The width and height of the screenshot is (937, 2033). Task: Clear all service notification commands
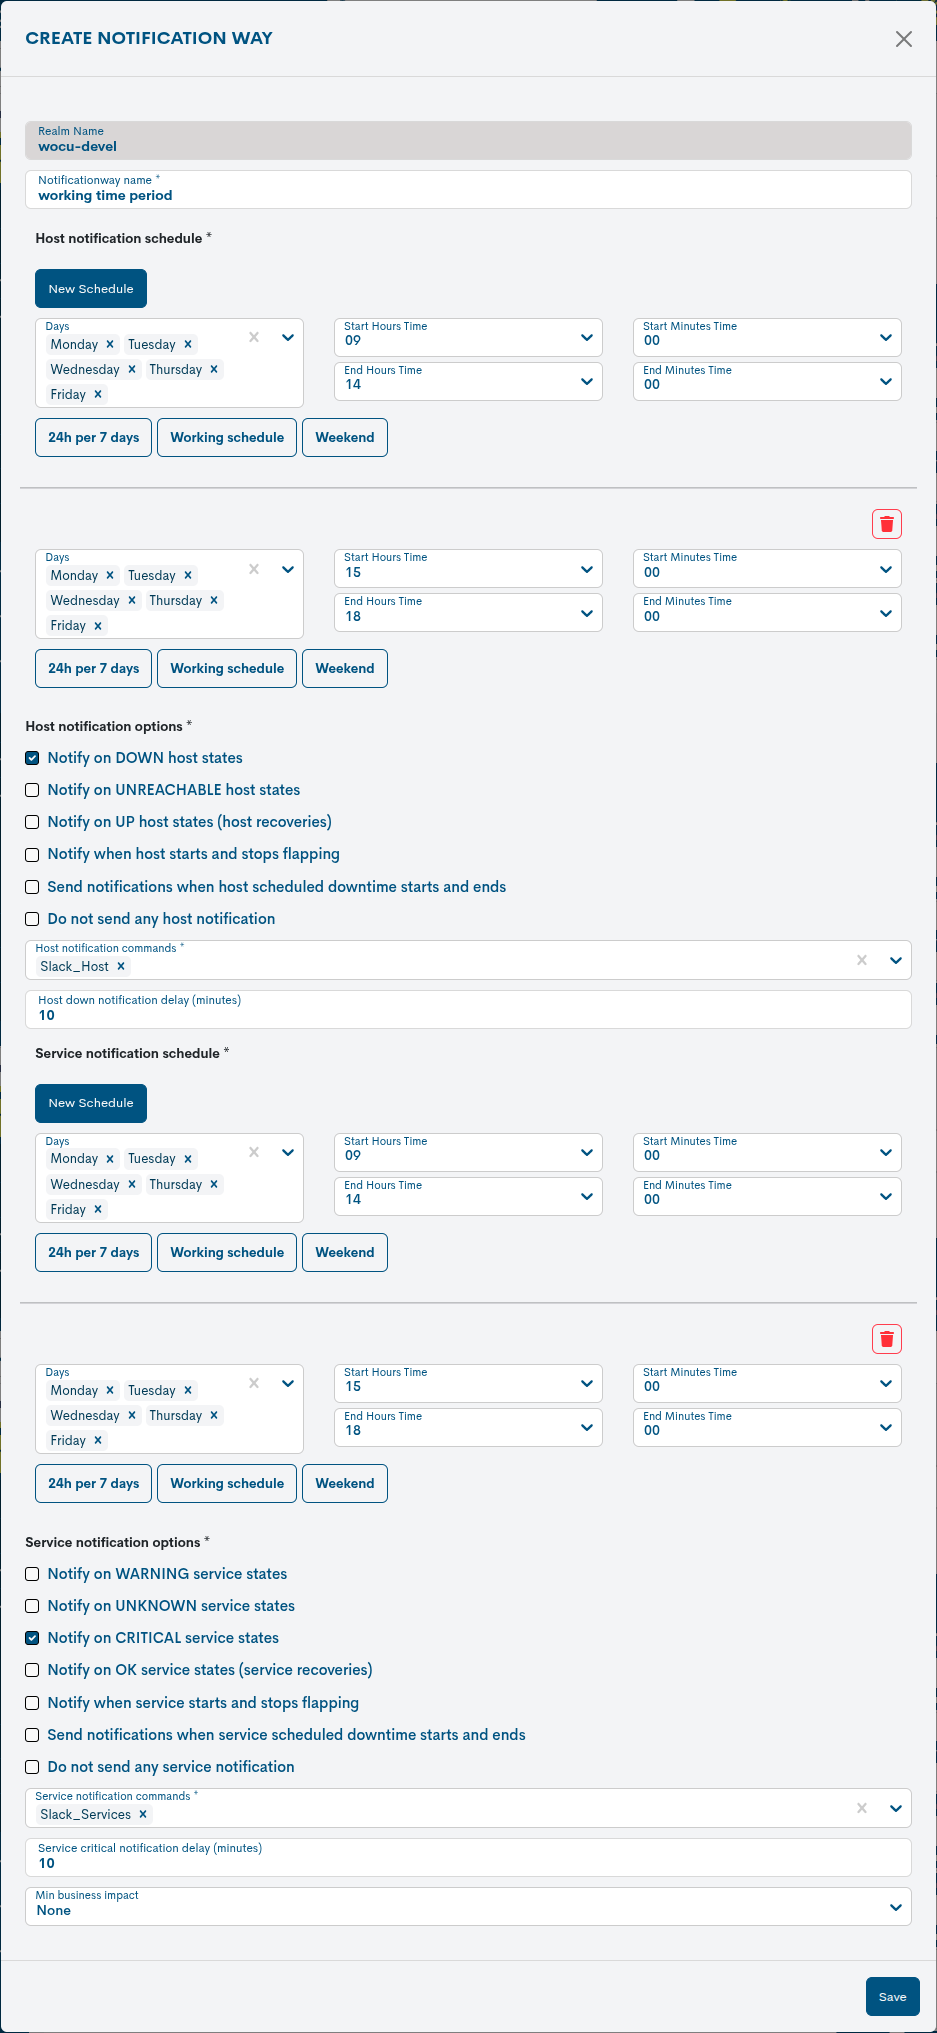pyautogui.click(x=861, y=1808)
